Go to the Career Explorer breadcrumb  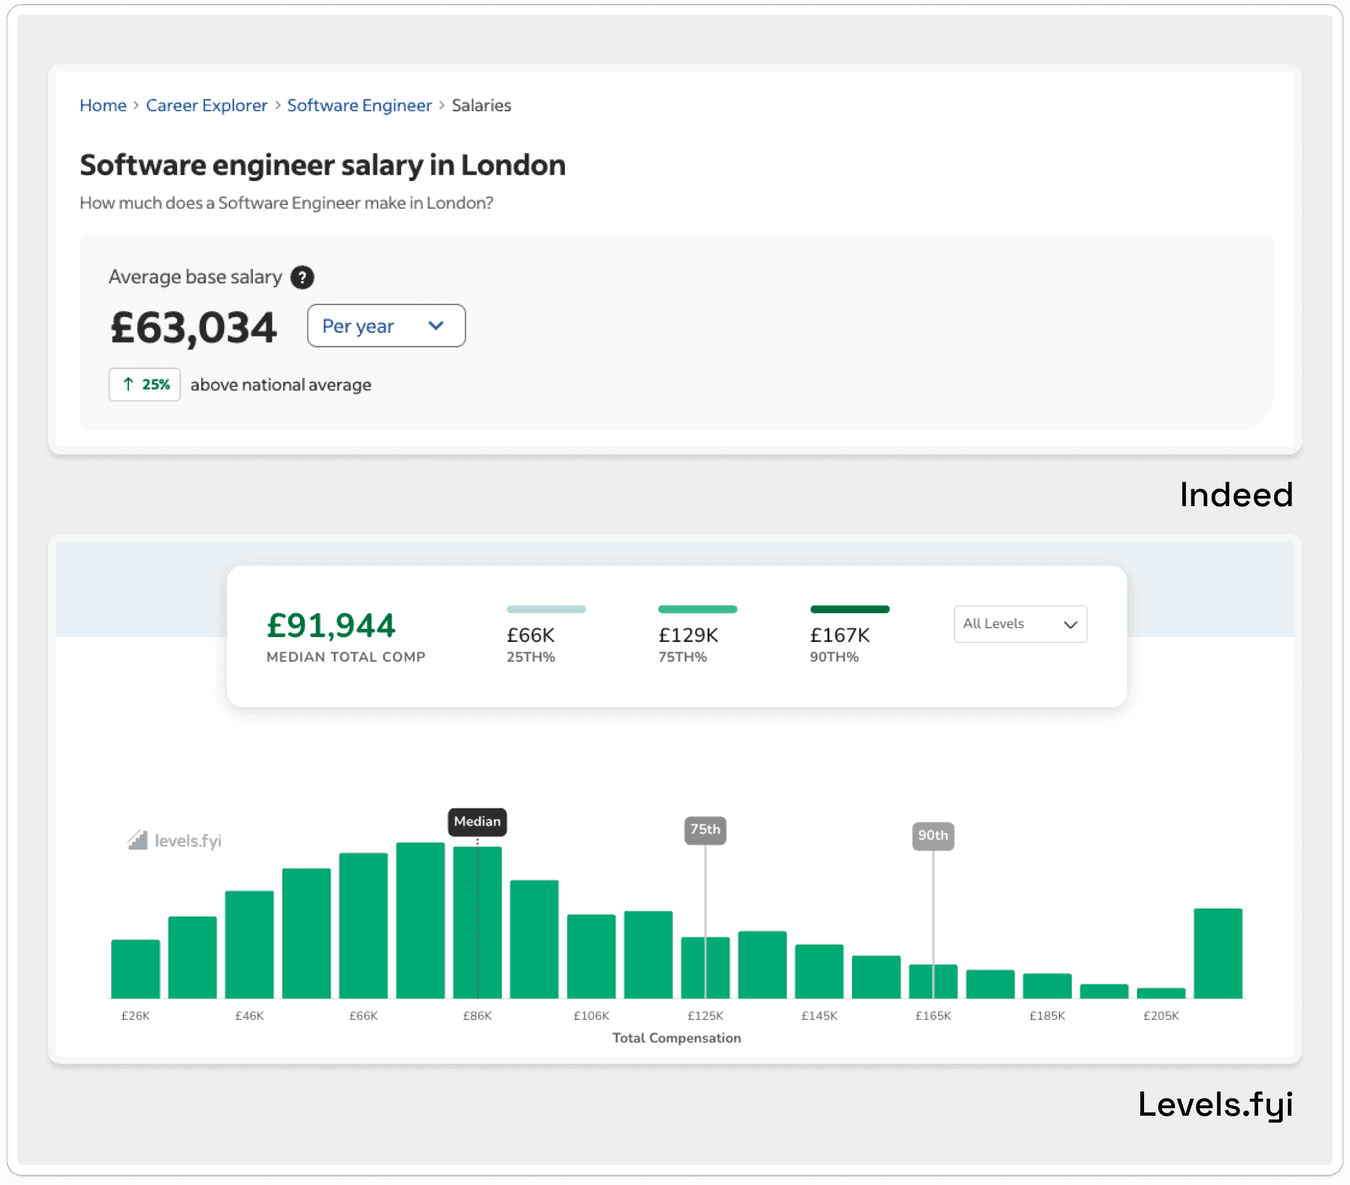point(207,105)
